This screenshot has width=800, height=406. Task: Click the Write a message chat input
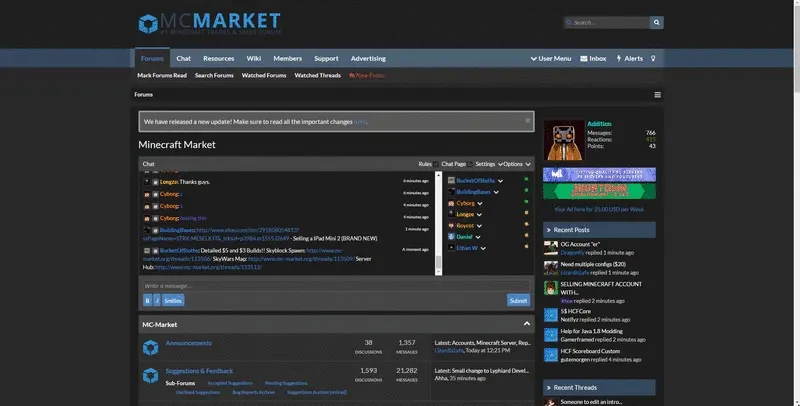pyautogui.click(x=336, y=286)
